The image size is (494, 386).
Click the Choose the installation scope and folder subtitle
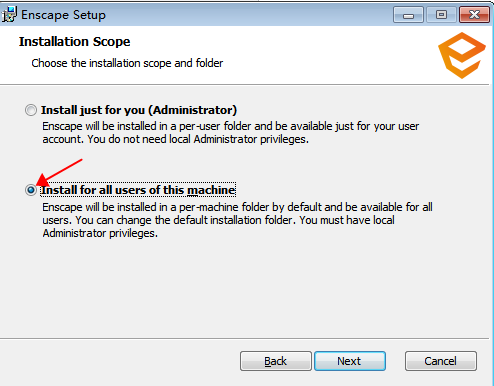(x=127, y=63)
